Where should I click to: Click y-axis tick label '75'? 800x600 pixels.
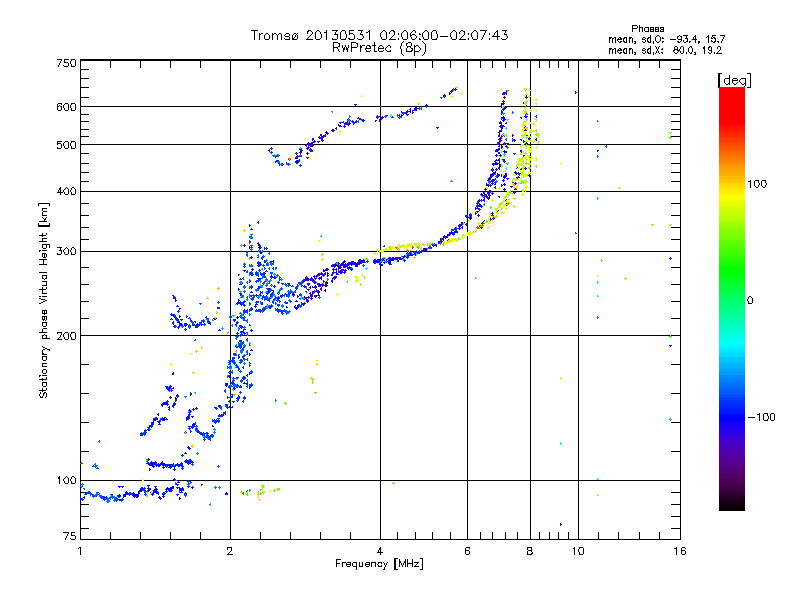70,536
